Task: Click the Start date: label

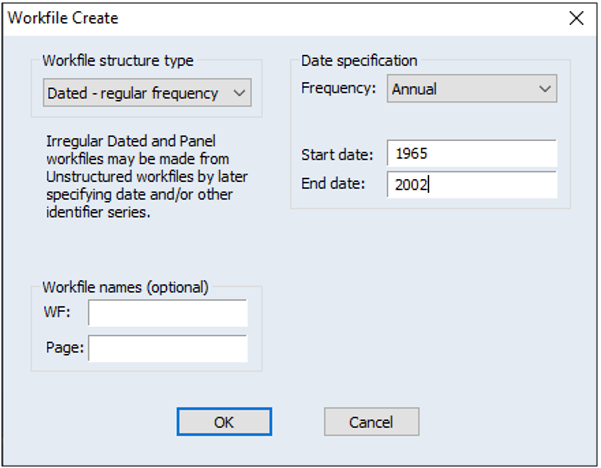Action: click(336, 155)
